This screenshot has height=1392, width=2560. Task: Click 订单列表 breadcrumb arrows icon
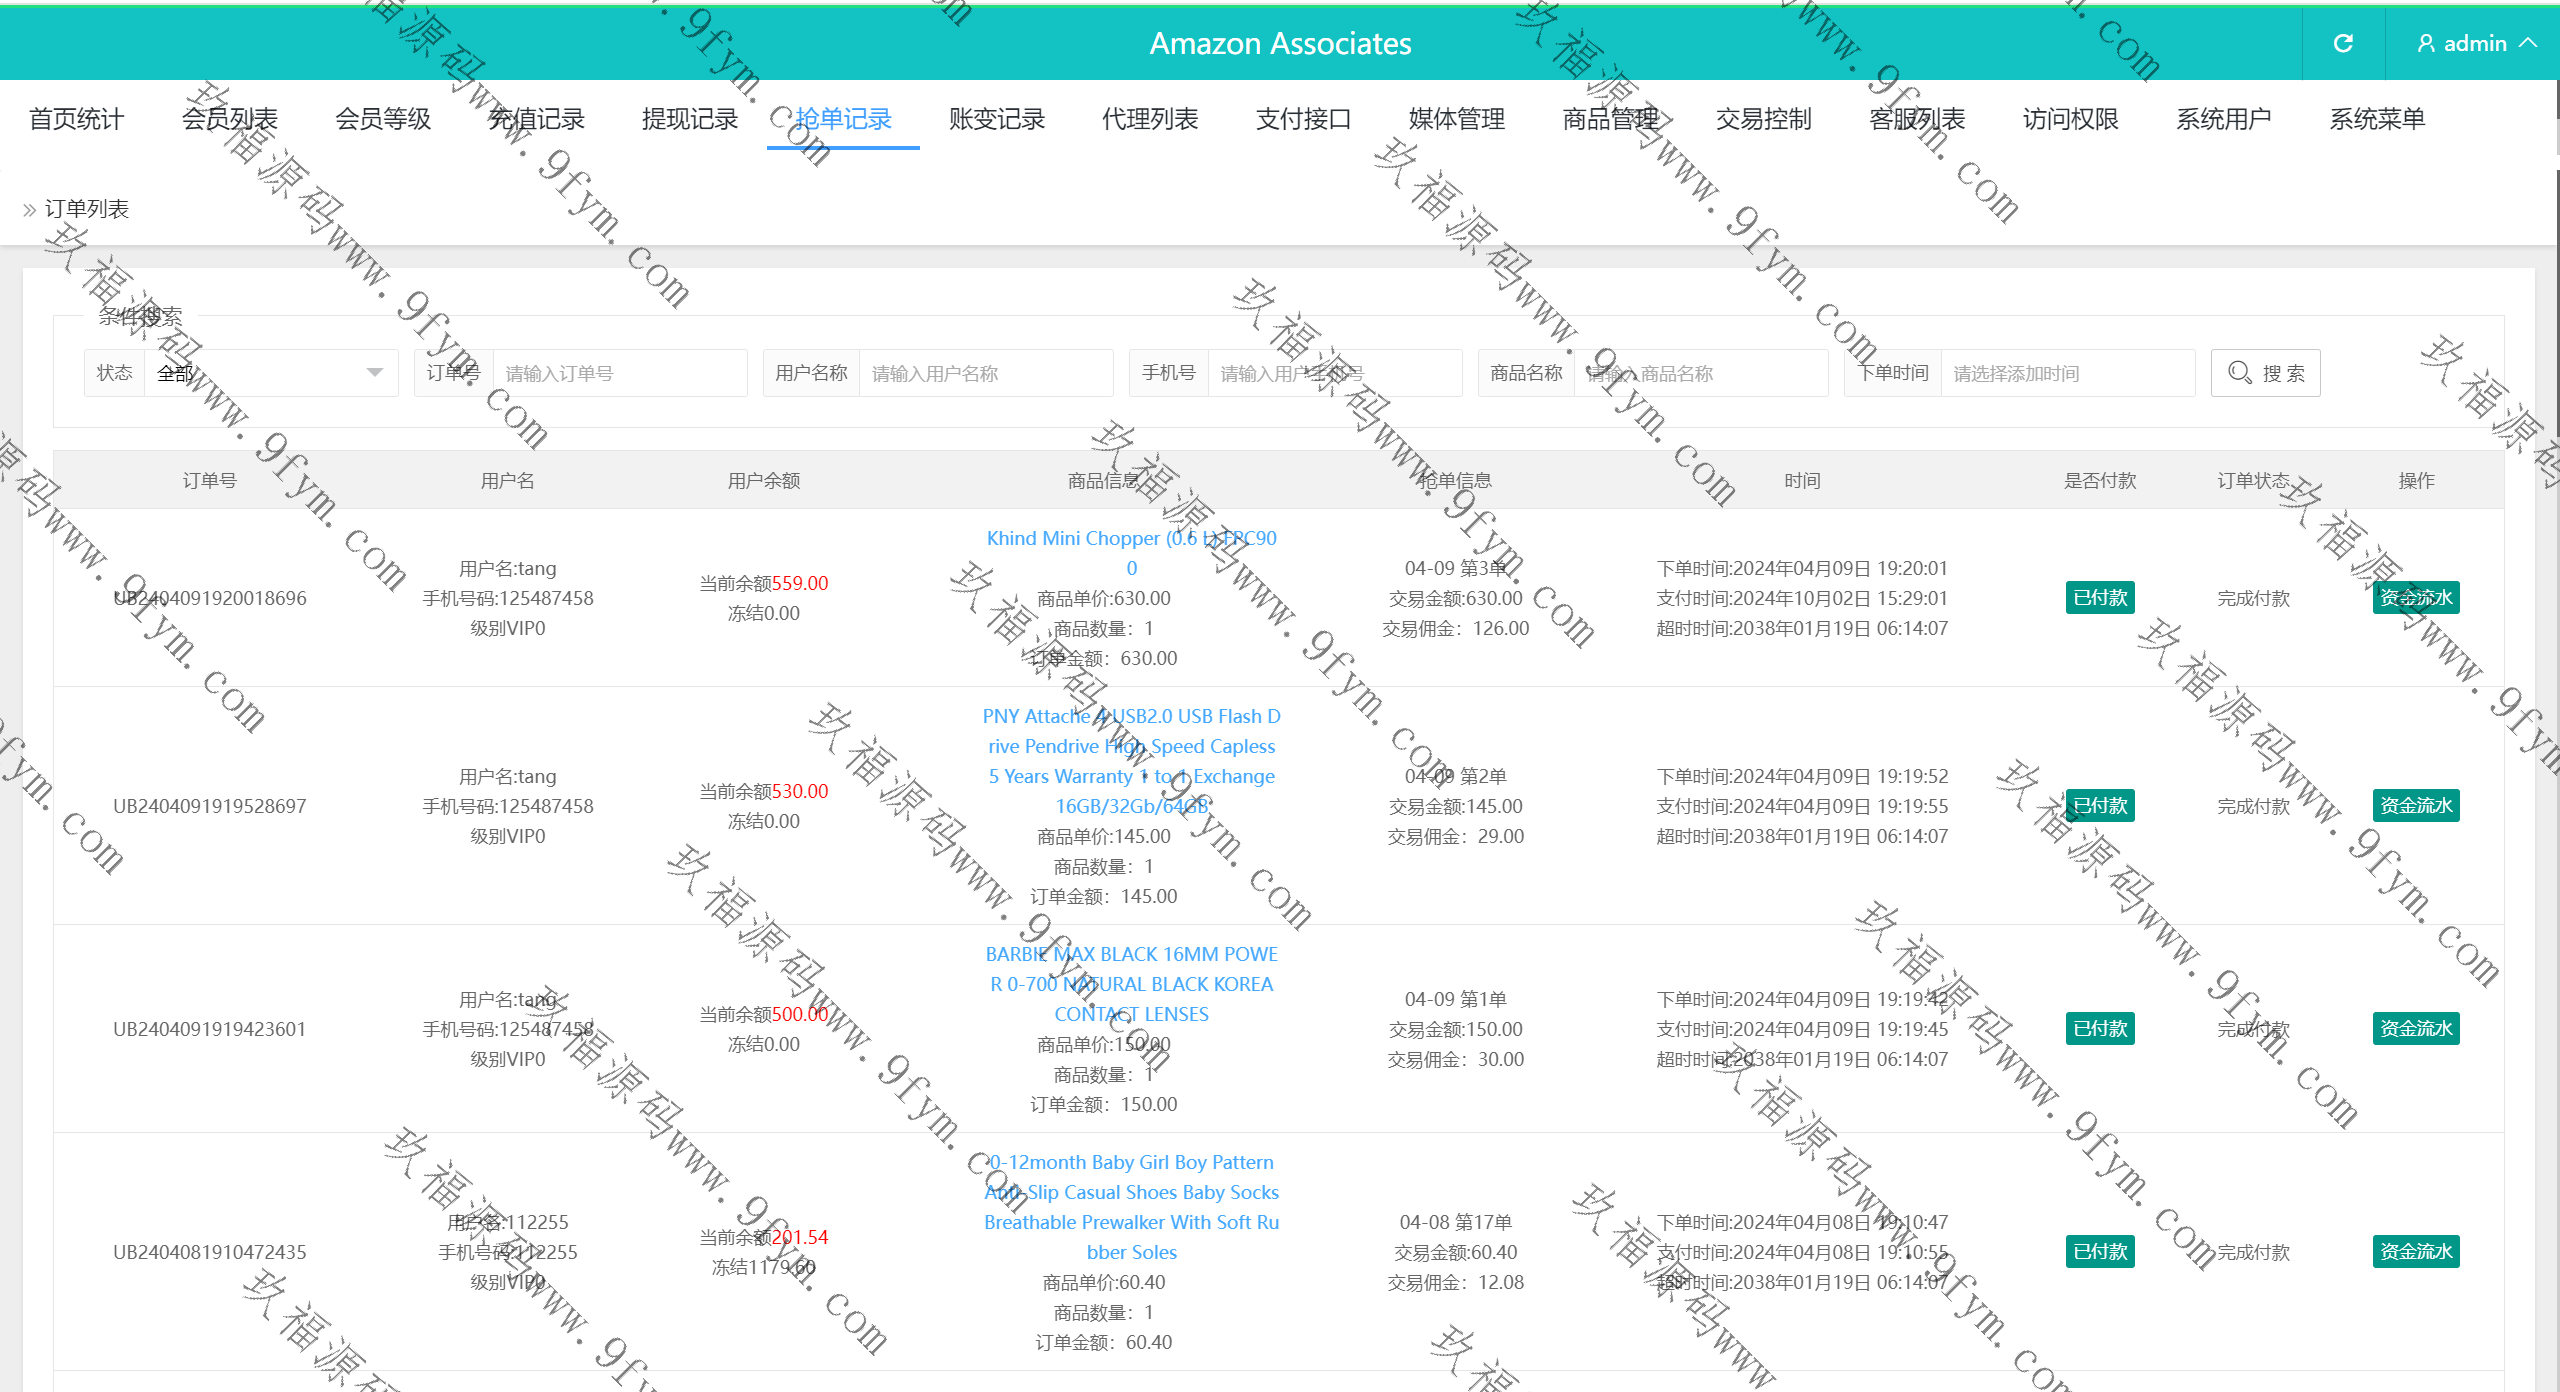click(30, 210)
